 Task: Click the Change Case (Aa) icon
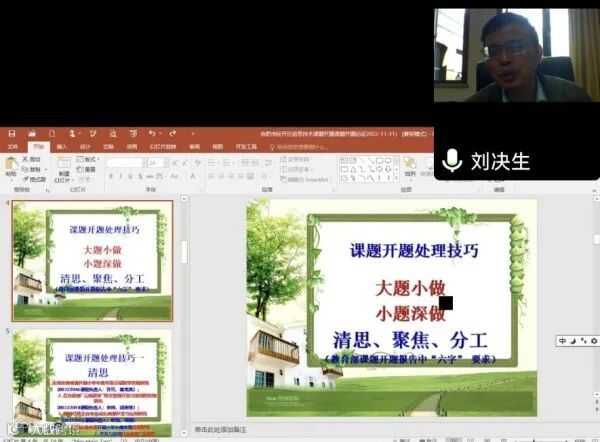point(174,176)
